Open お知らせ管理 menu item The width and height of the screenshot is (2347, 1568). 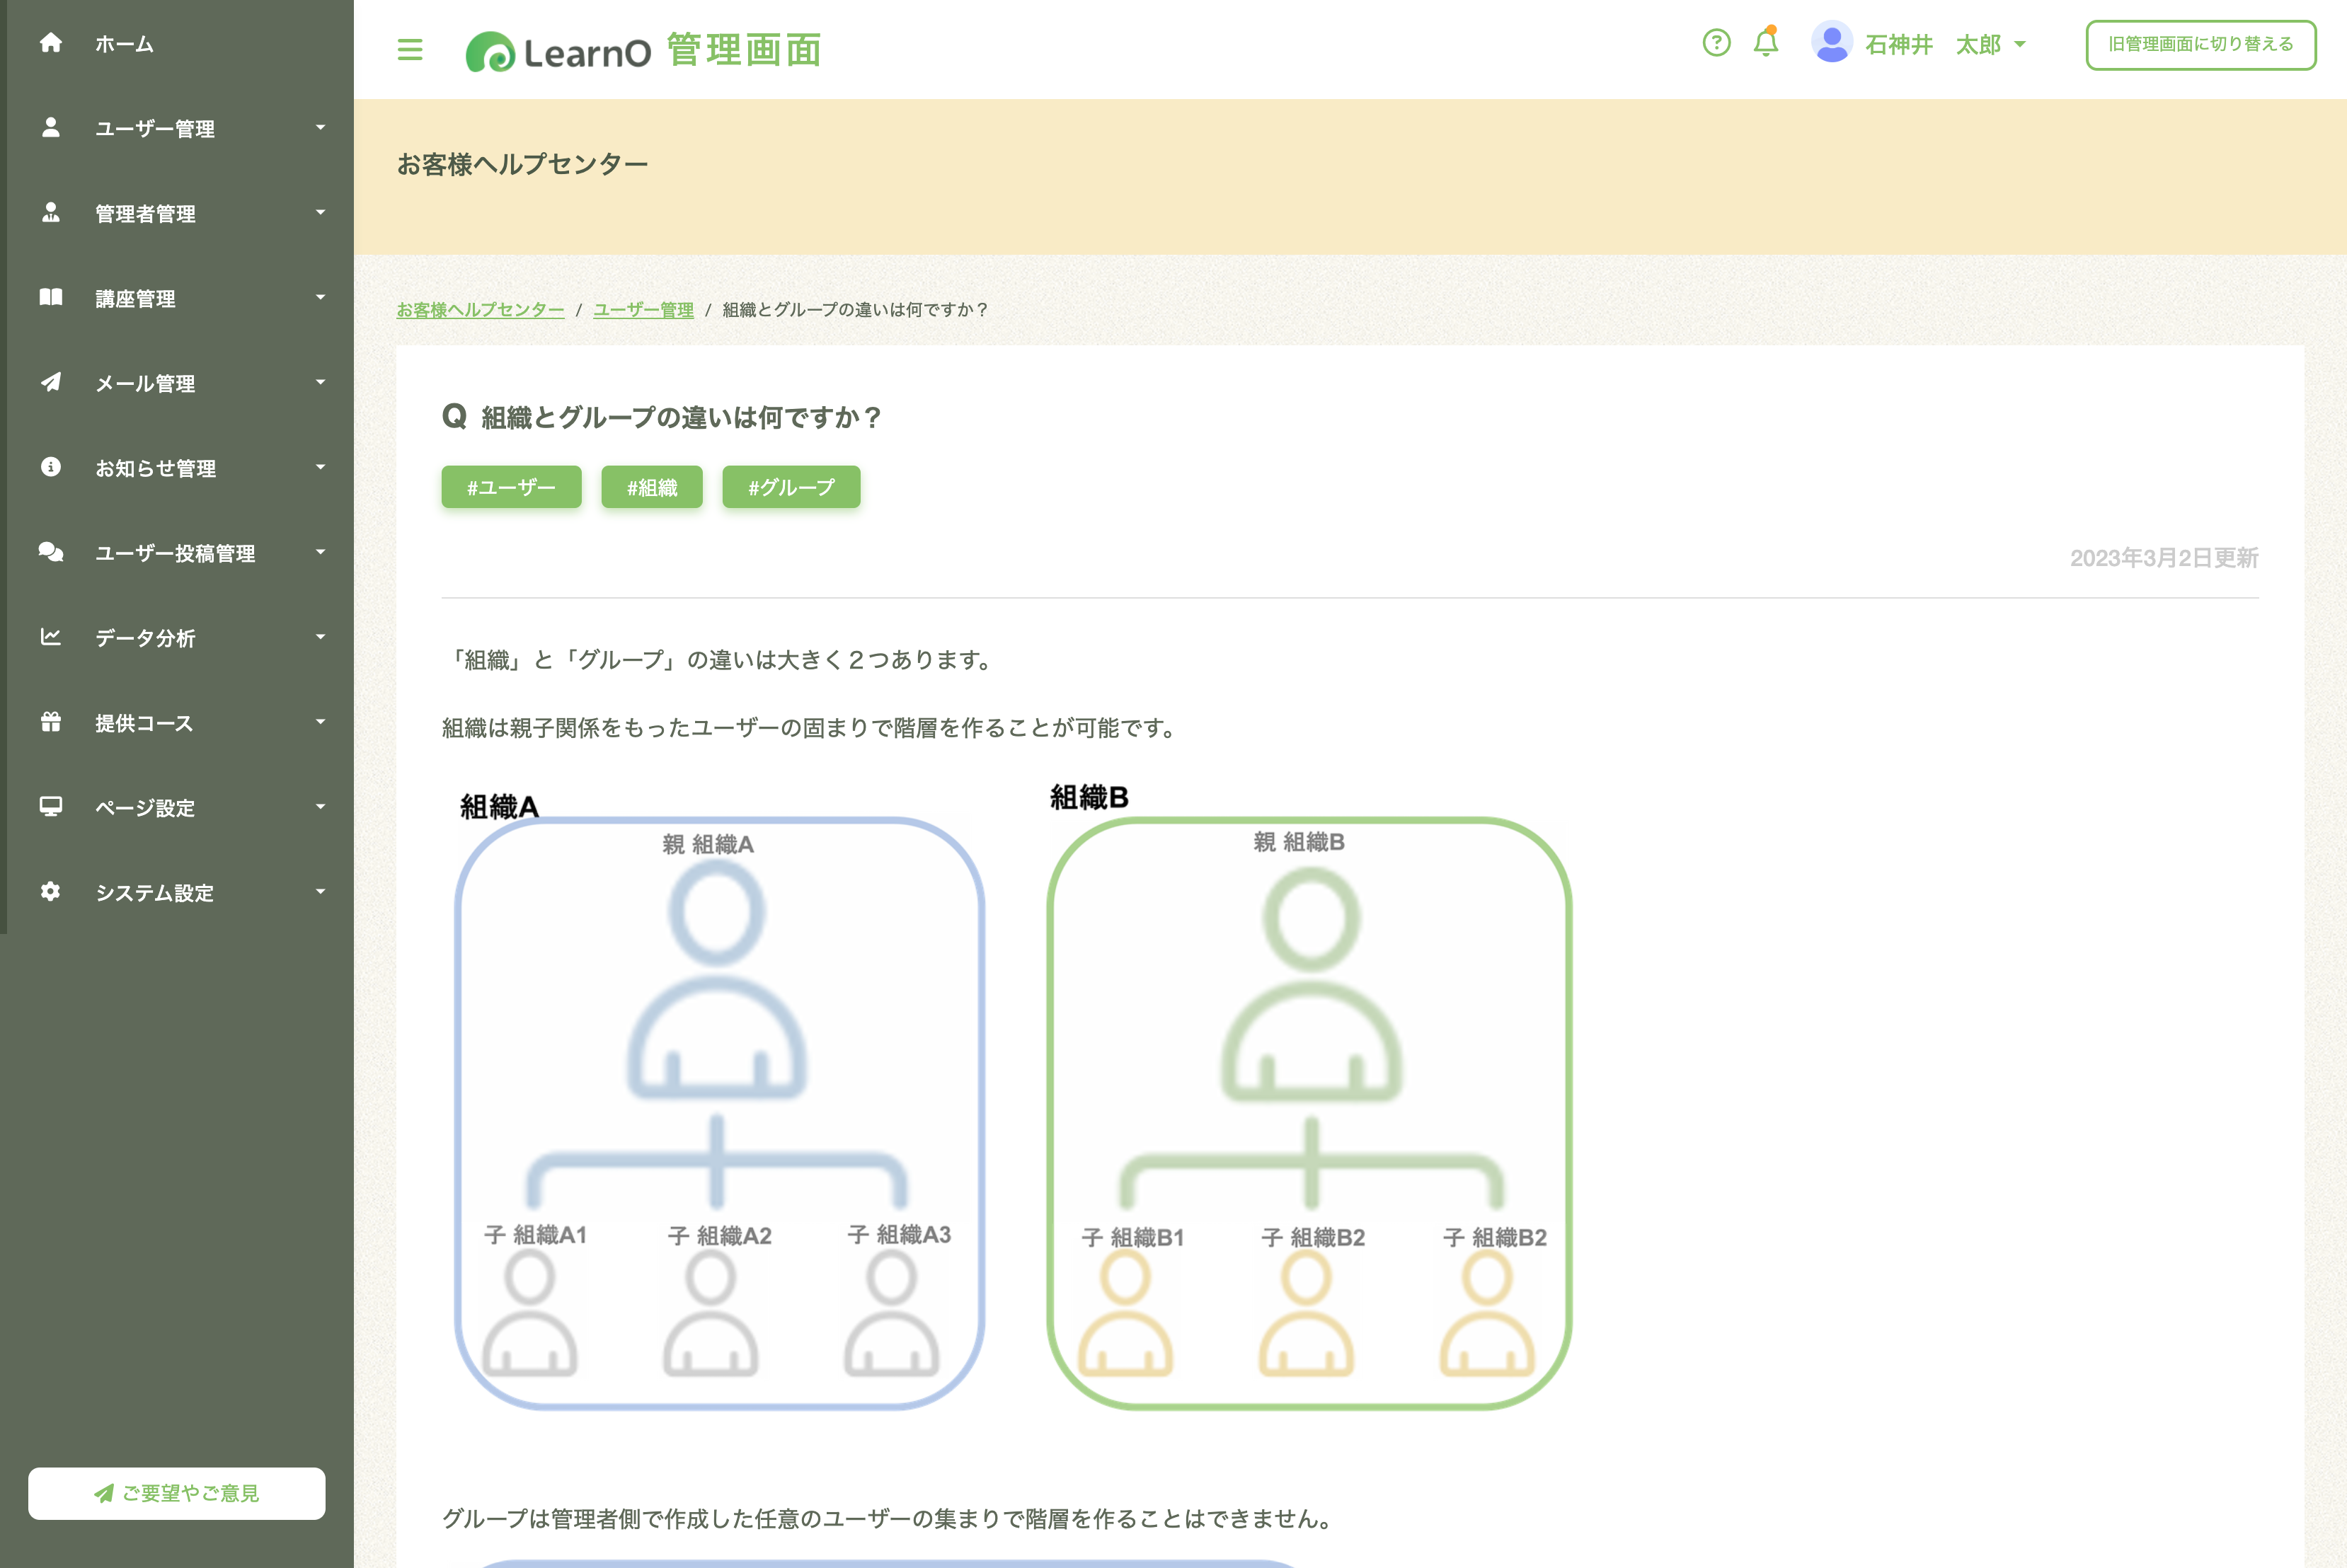click(155, 468)
